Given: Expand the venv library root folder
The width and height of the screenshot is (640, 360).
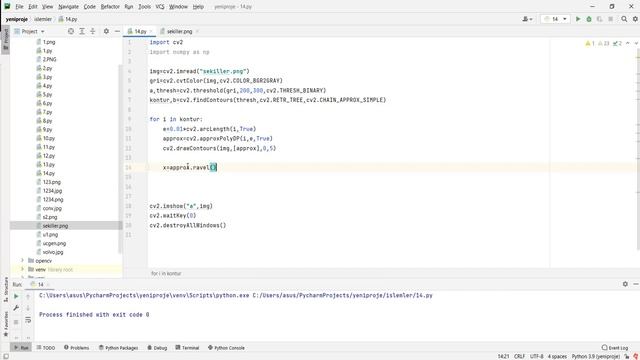Looking at the screenshot, I should [22, 269].
